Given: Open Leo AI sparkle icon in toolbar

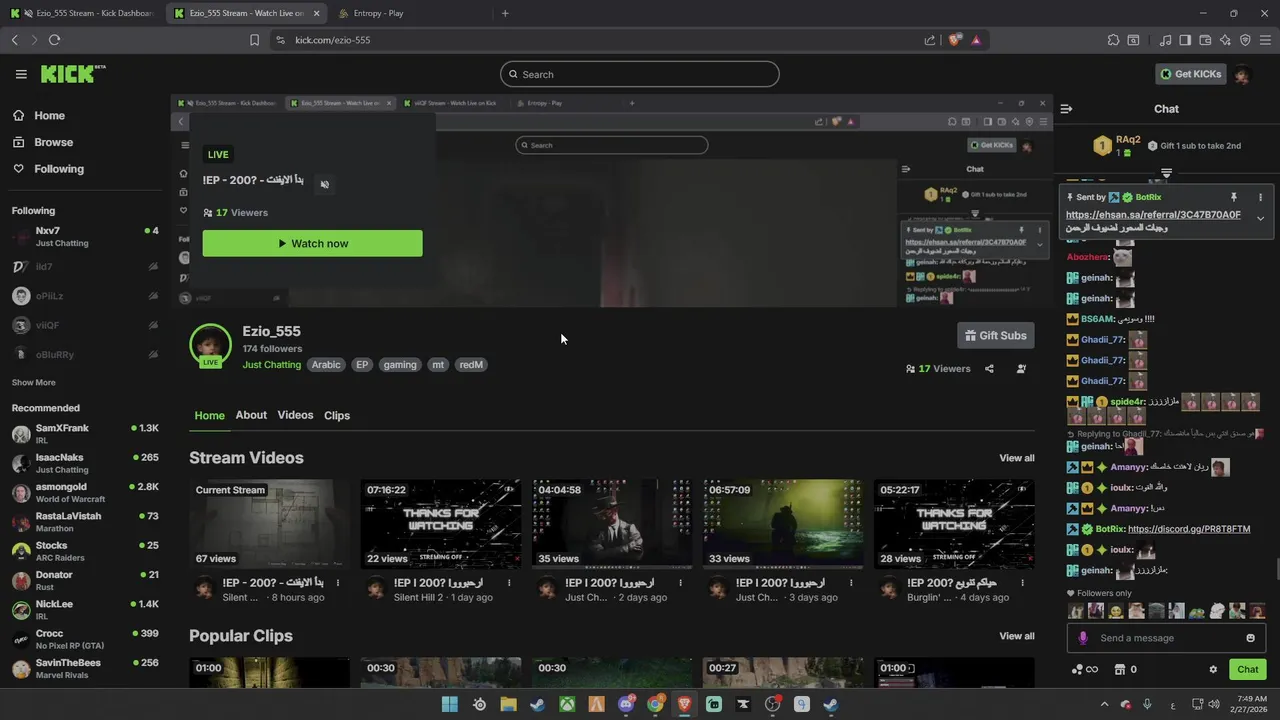Looking at the screenshot, I should pos(1225,40).
